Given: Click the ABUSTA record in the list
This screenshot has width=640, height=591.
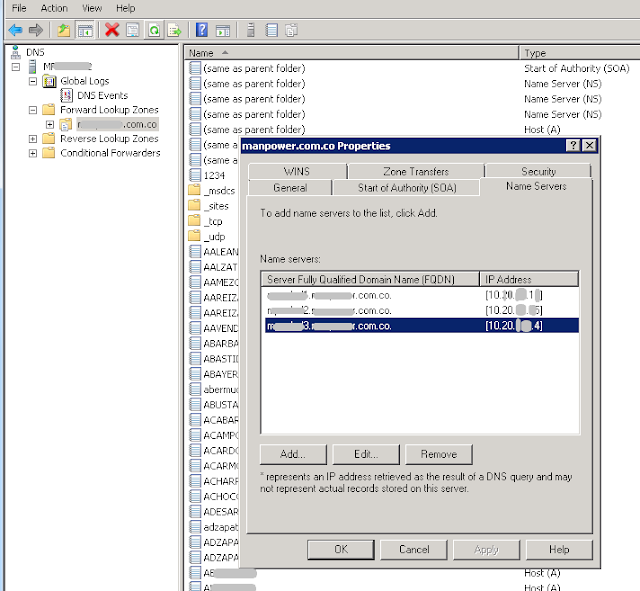Looking at the screenshot, I should click(x=220, y=405).
